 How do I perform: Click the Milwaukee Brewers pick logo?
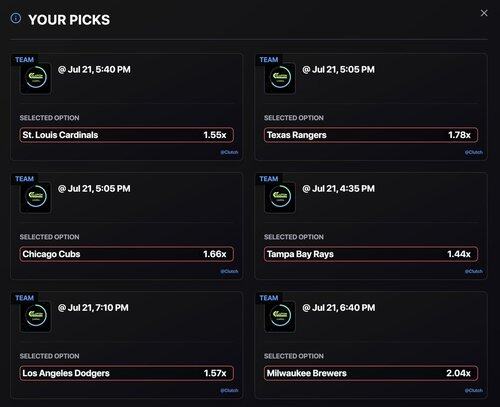click(x=280, y=316)
